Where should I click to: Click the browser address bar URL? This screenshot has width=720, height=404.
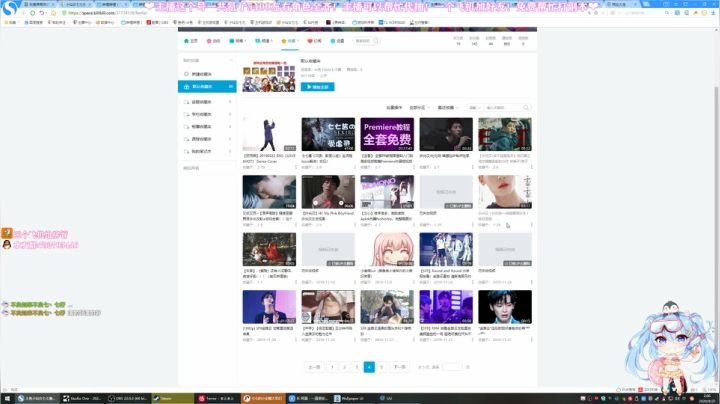coord(107,13)
